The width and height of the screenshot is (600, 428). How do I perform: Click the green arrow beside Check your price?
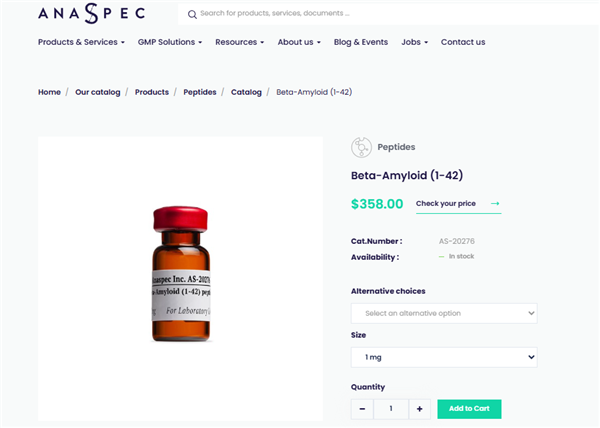tap(495, 204)
